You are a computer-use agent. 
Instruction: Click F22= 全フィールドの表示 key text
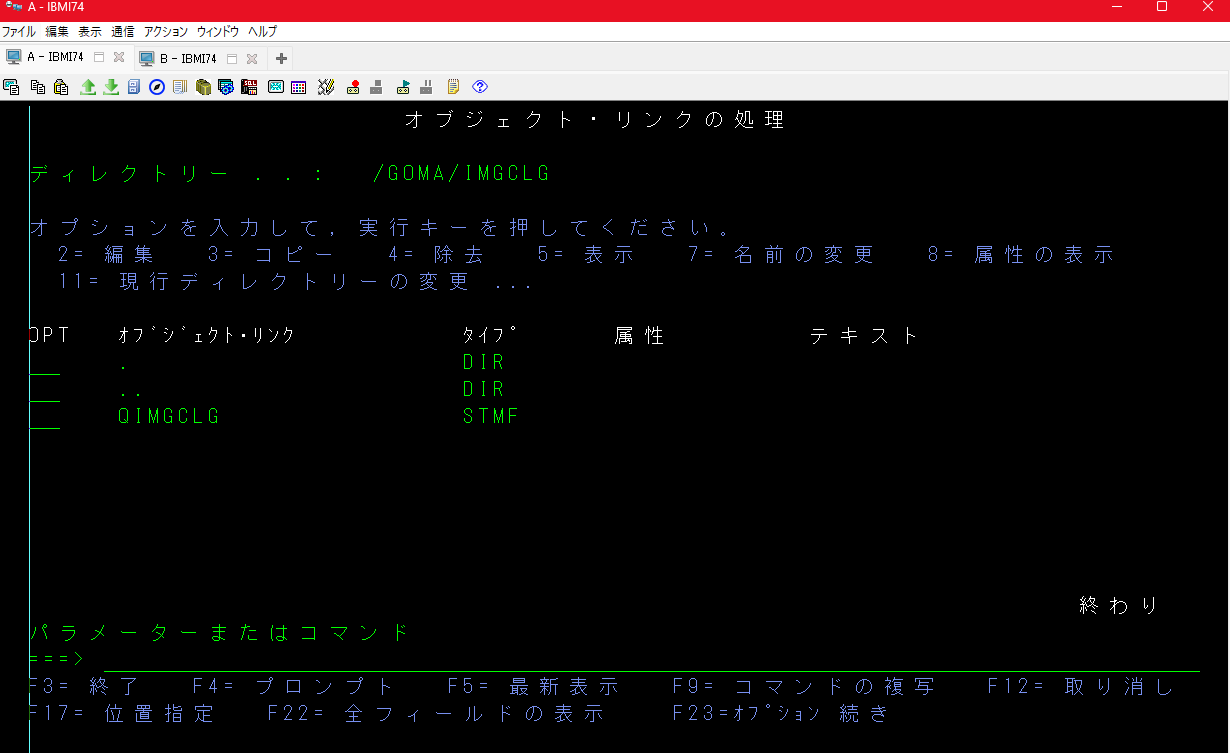pyautogui.click(x=436, y=714)
